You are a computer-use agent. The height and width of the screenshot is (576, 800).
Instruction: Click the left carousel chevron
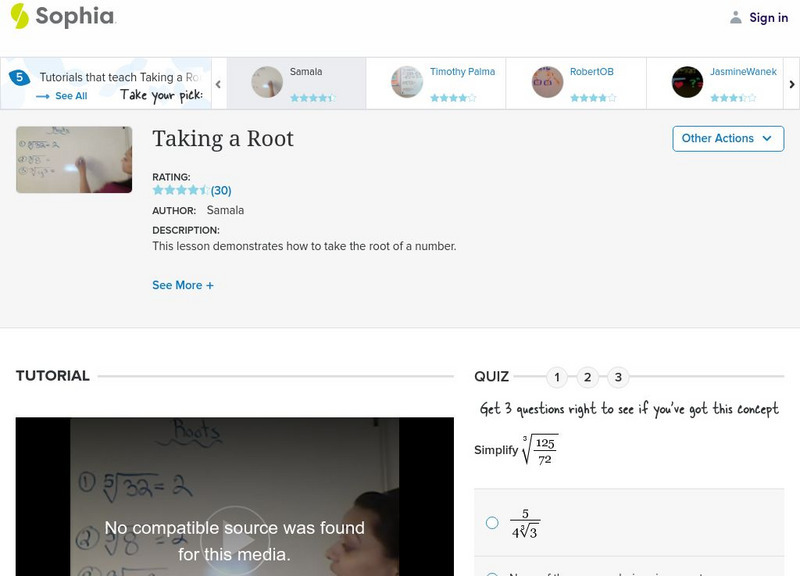pyautogui.click(x=218, y=83)
